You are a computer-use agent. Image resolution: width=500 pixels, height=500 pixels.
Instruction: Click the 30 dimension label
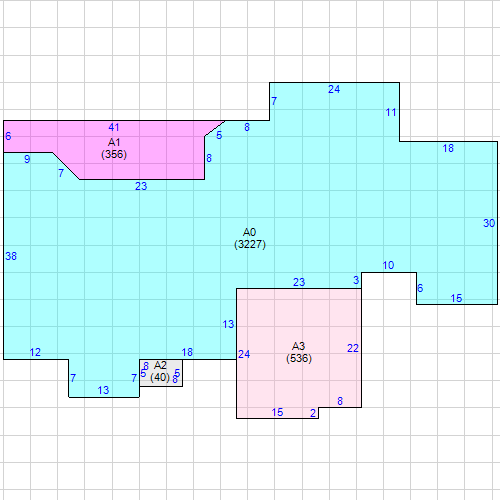[x=489, y=223]
